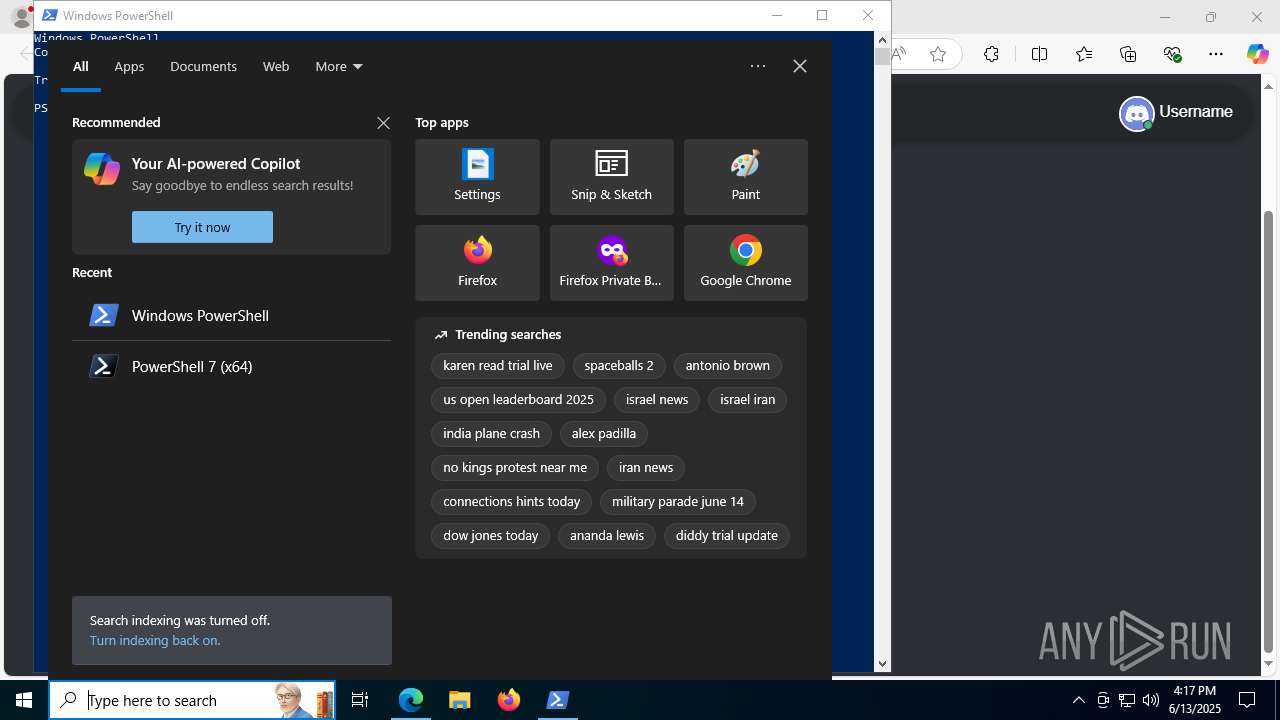
Task: Launch Google Chrome from Top apps
Action: point(745,263)
